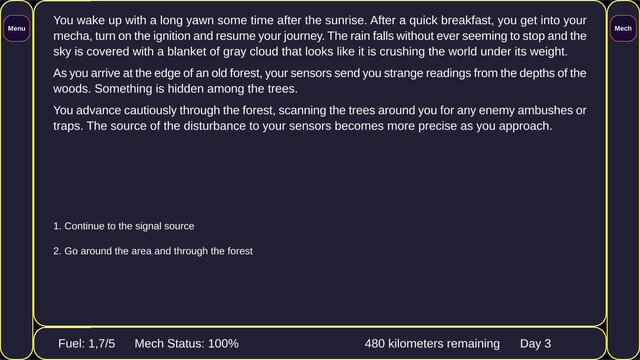640x360 pixels.
Task: Click the paragraph starting You wake up
Action: [x=320, y=36]
